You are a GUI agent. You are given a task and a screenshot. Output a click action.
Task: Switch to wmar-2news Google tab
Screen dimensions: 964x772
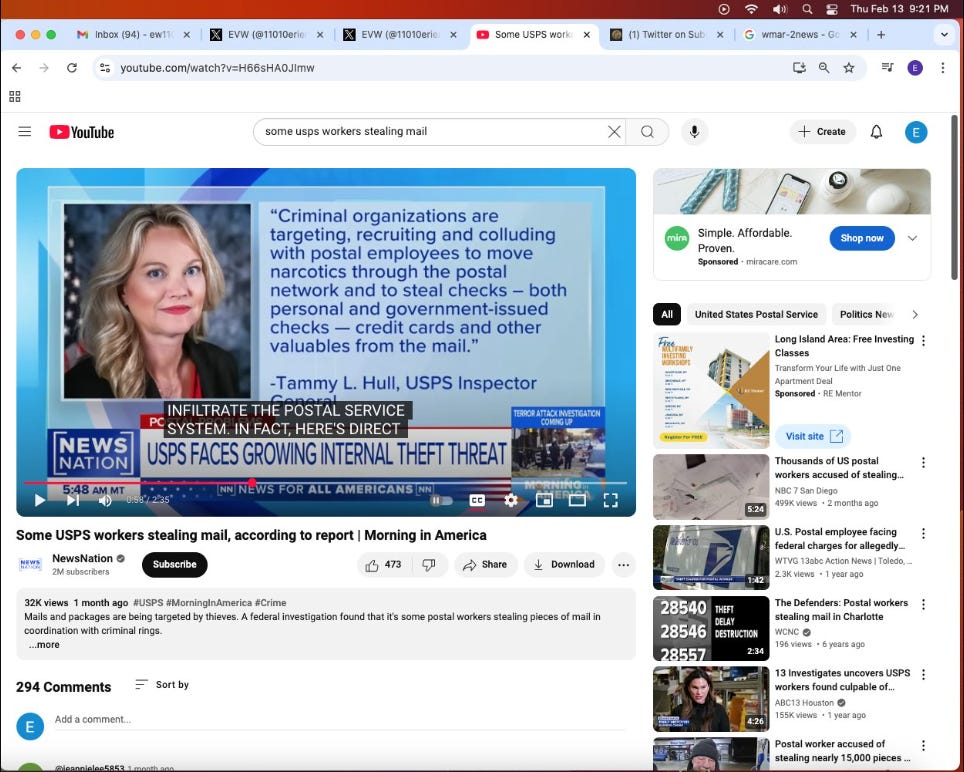click(800, 34)
